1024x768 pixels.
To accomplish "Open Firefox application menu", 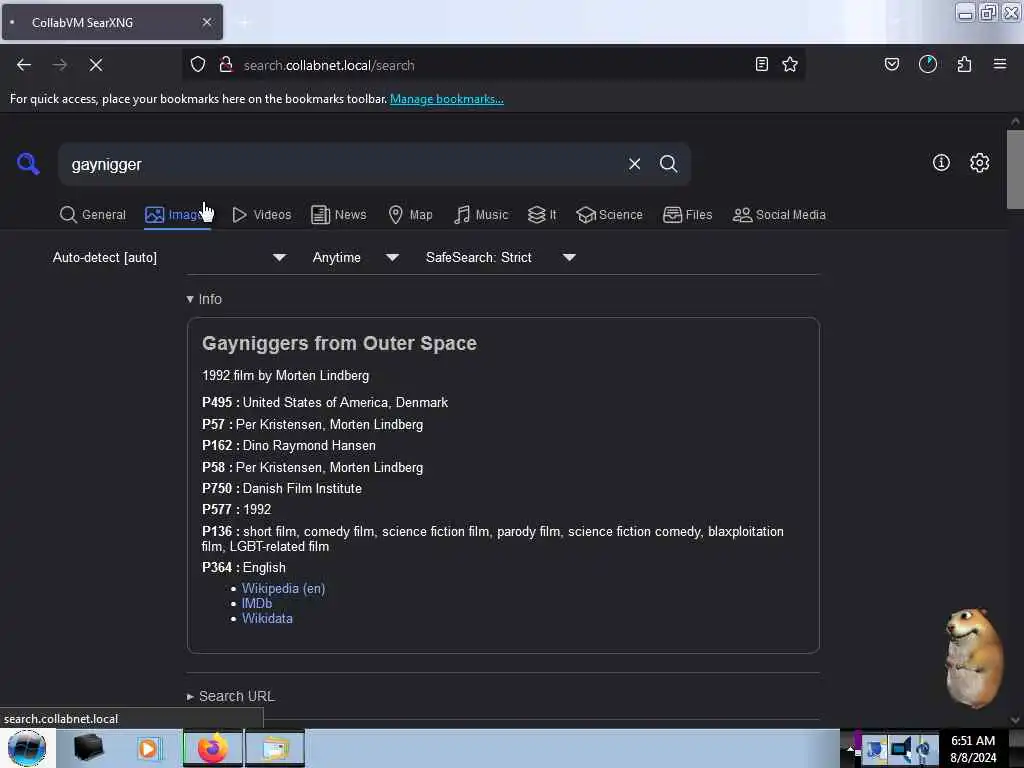I will 1000,64.
